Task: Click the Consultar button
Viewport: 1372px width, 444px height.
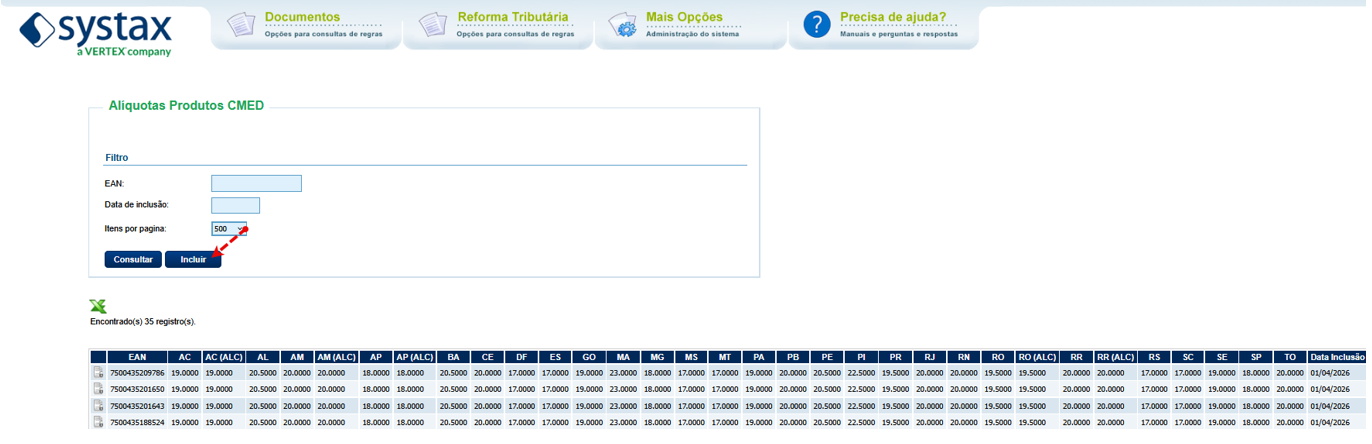Action: [133, 259]
